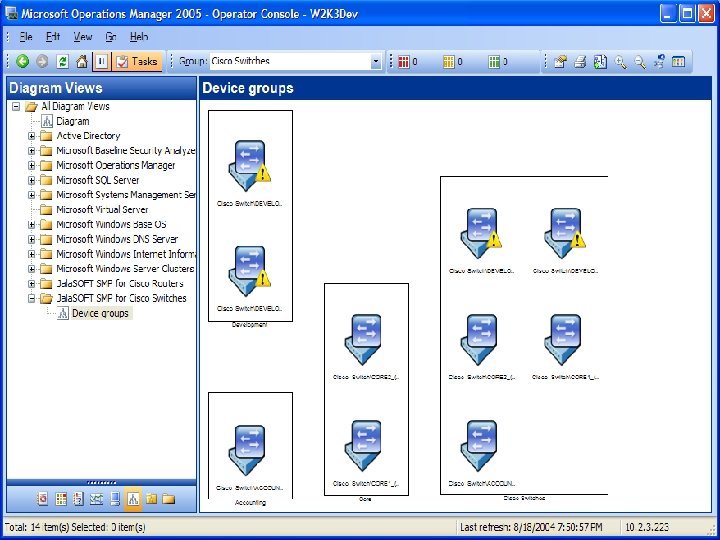This screenshot has width=720, height=540.
Task: Select ACCOUN switch in Cisco Switches group
Action: coord(481,446)
